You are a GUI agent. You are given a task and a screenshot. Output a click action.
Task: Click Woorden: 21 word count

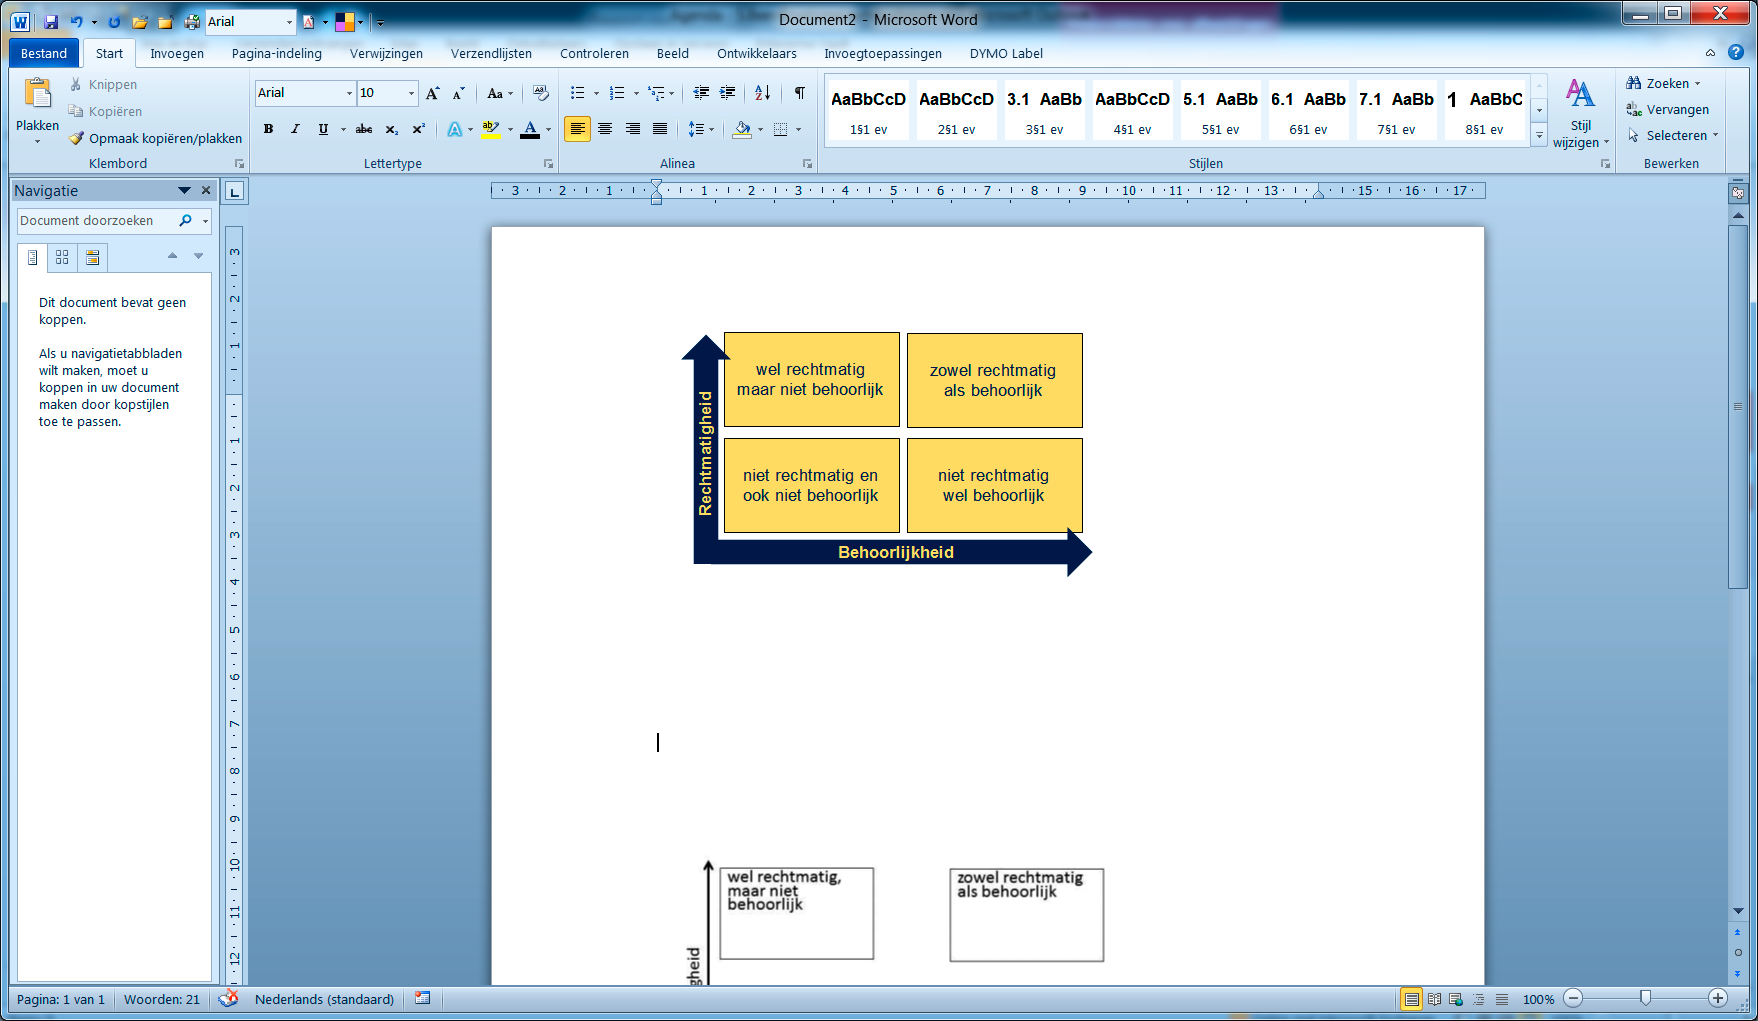tap(162, 999)
